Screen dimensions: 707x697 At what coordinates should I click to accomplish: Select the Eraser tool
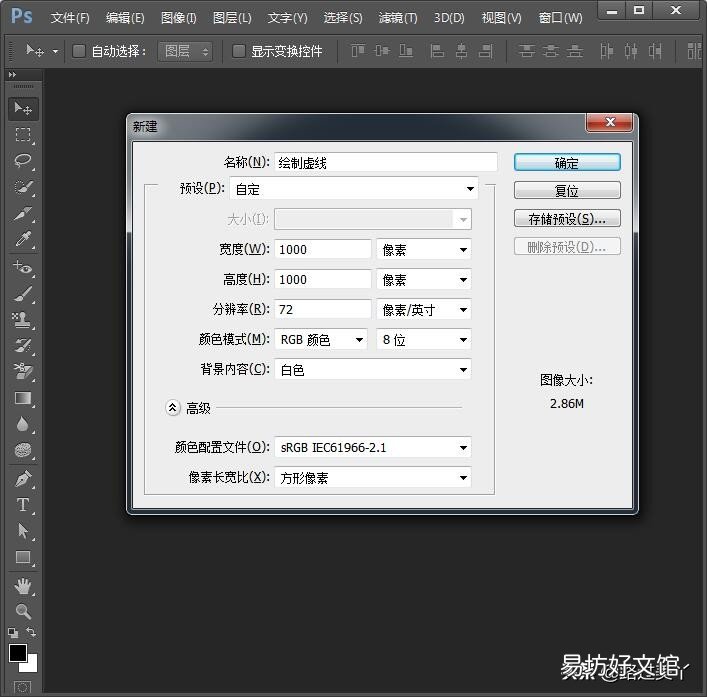[23, 371]
